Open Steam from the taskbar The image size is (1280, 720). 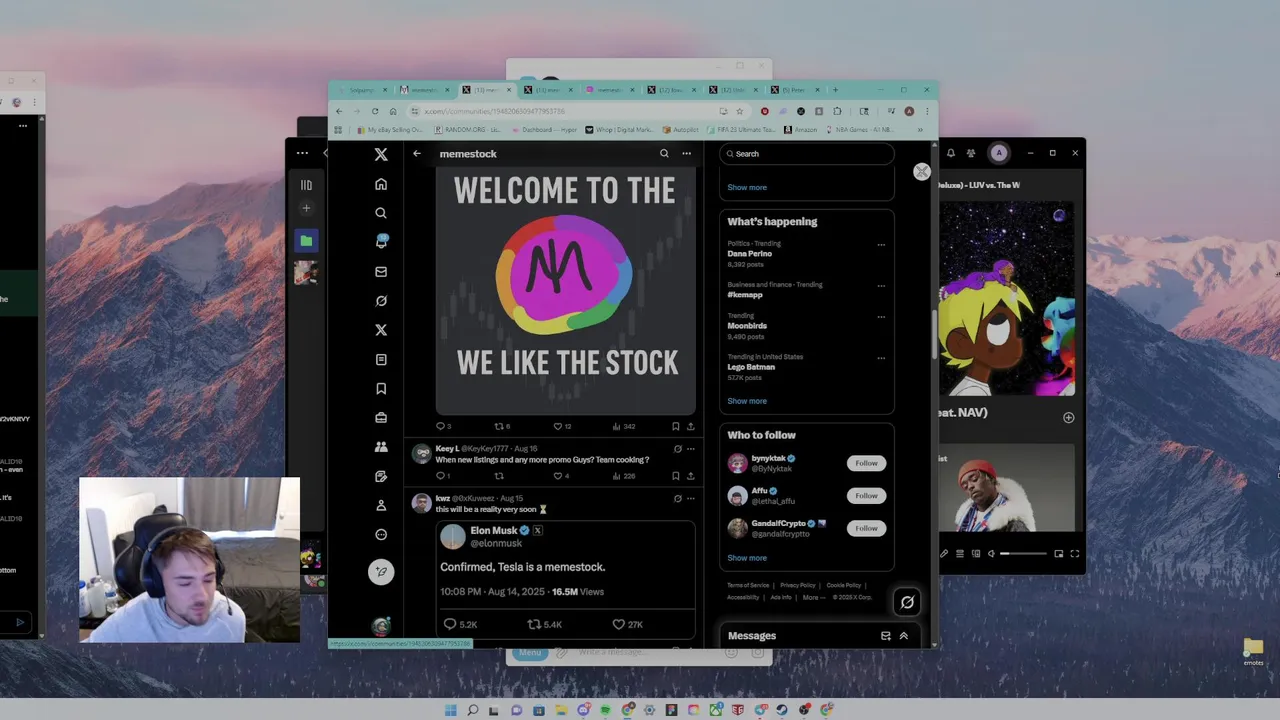pyautogui.click(x=781, y=710)
